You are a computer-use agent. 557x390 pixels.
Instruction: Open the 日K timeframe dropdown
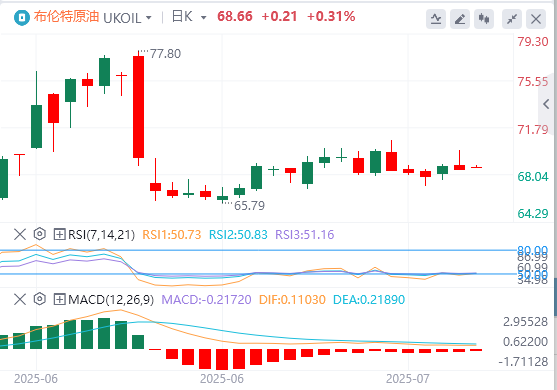click(189, 17)
